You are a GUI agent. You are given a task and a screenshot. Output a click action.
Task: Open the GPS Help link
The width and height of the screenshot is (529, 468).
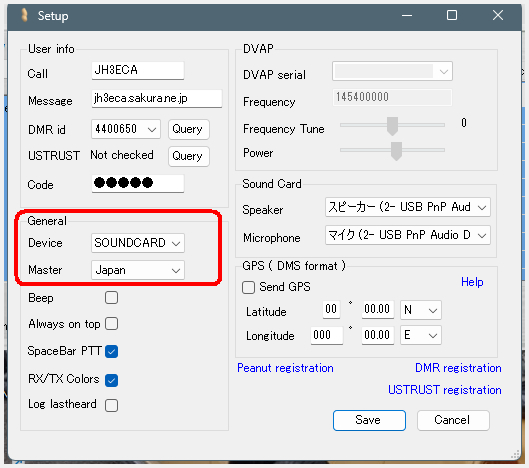click(x=472, y=282)
